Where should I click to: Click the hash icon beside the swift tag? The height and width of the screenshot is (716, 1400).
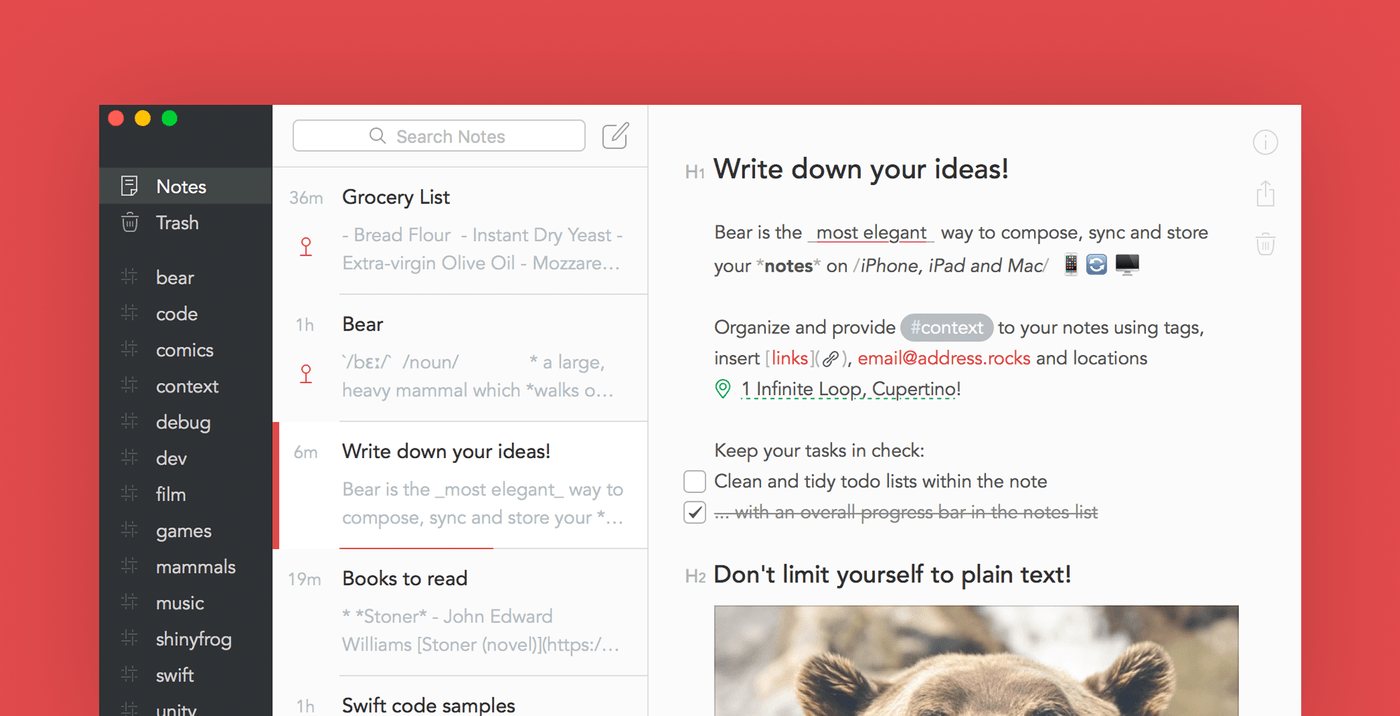[129, 674]
